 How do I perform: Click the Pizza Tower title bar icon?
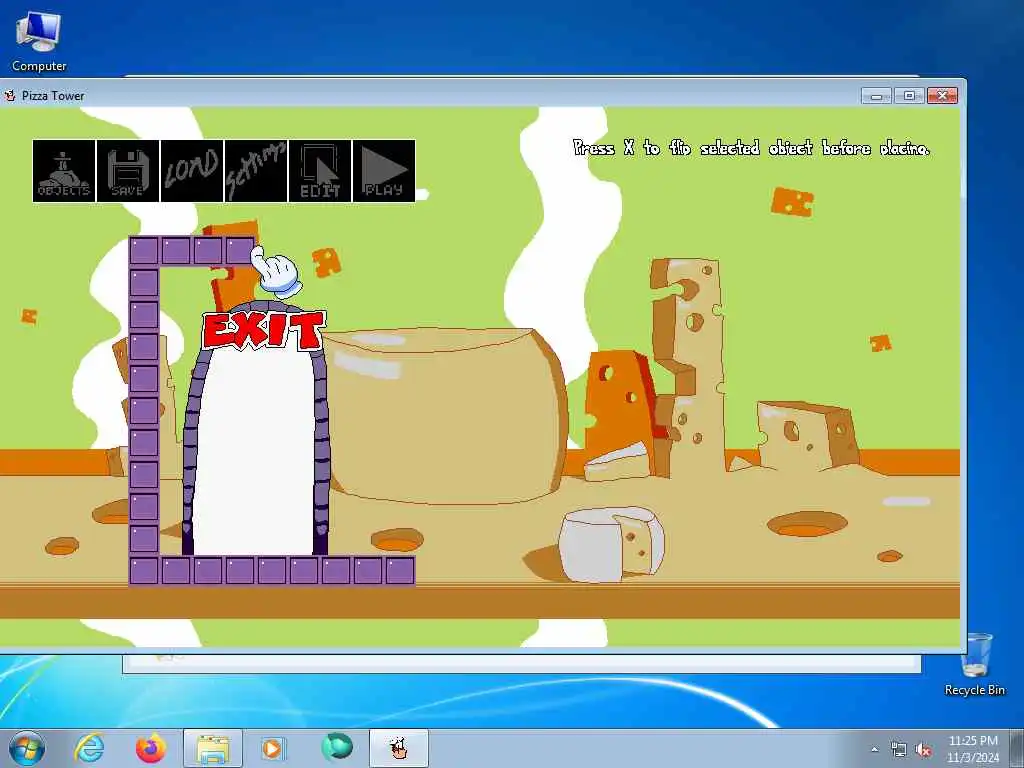coord(10,95)
